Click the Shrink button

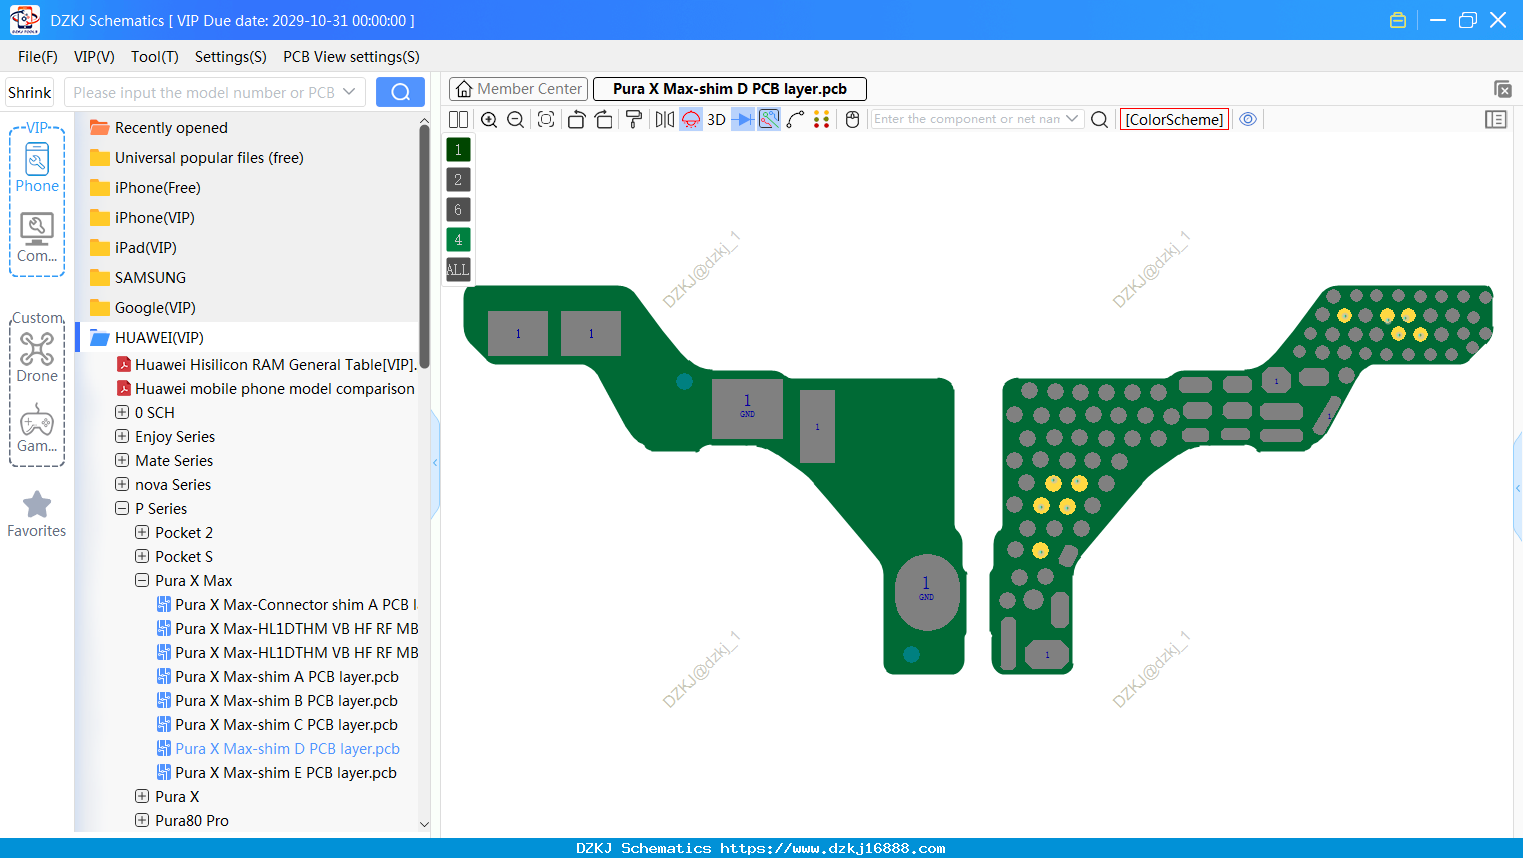pos(30,92)
